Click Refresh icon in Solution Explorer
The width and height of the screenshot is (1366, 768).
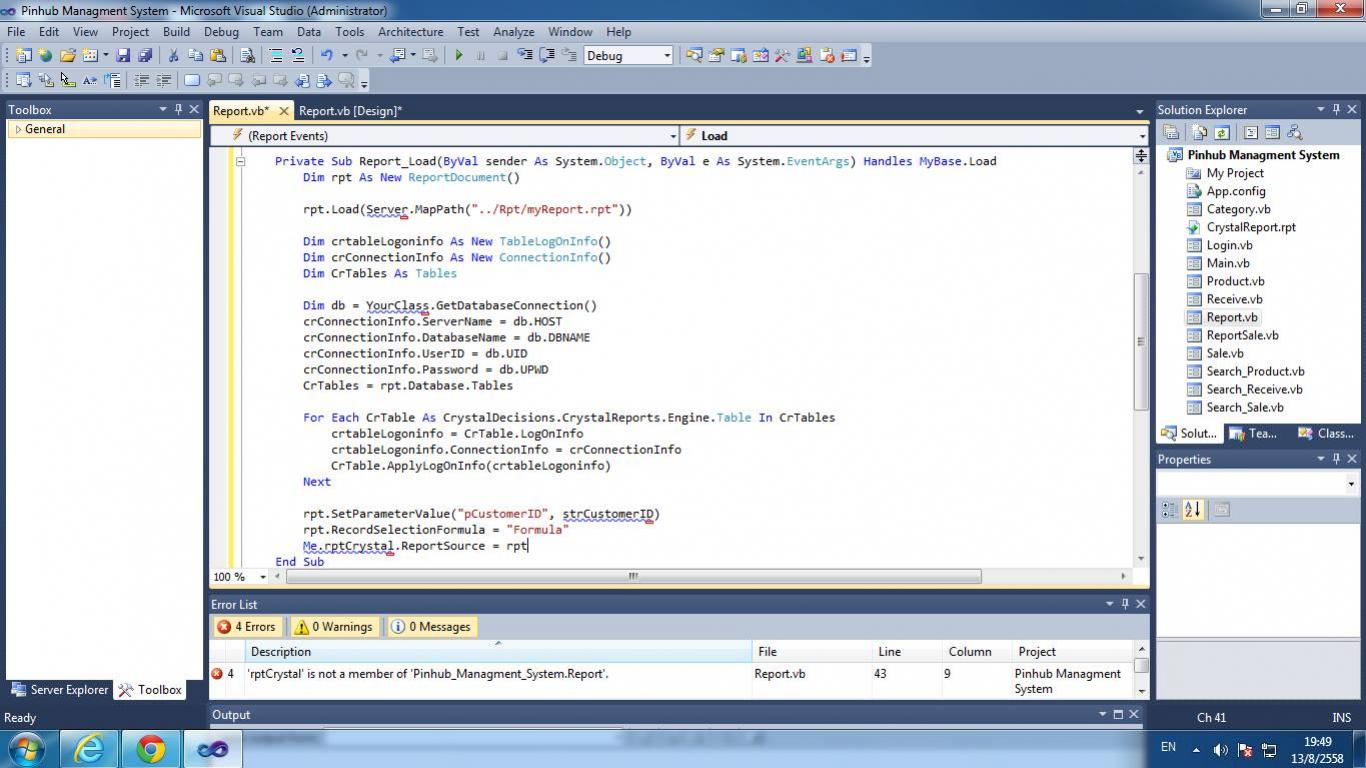tap(1221, 132)
